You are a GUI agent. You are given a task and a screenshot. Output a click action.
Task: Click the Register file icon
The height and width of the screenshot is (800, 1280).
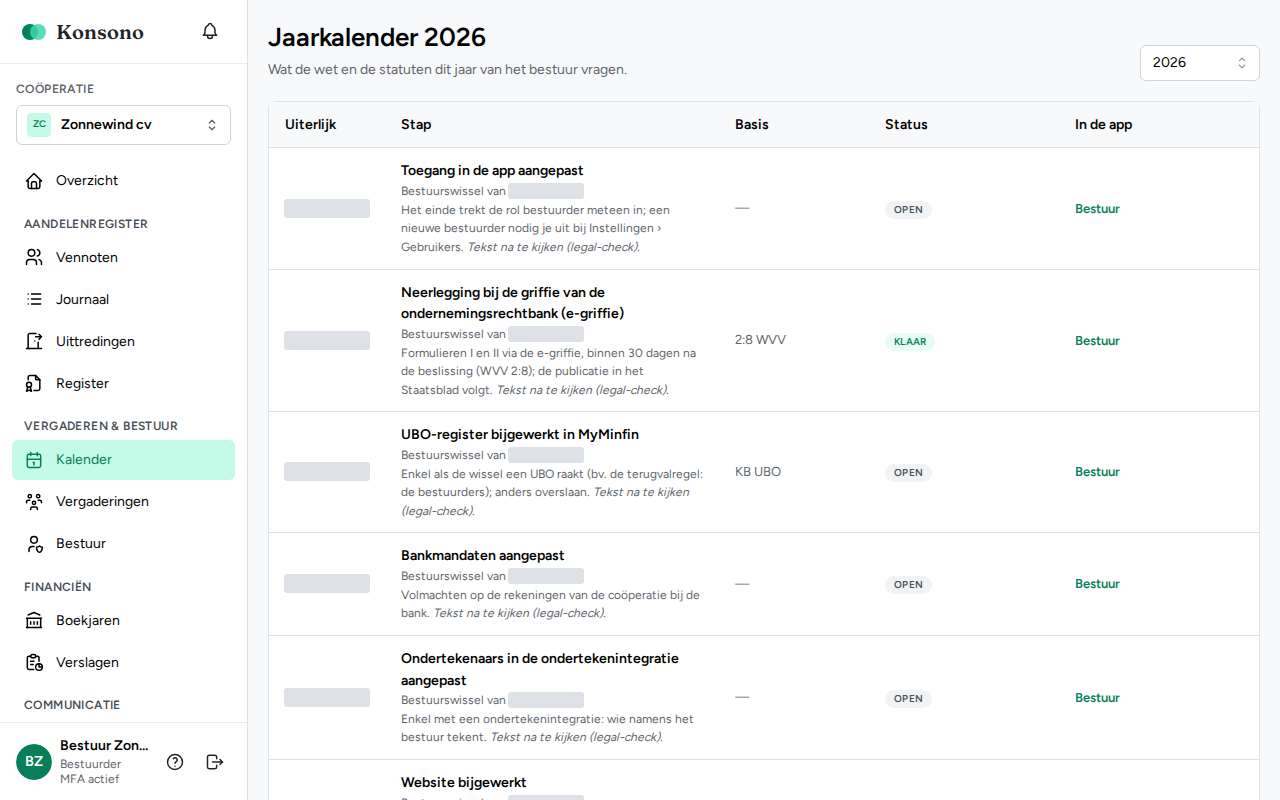[34, 384]
